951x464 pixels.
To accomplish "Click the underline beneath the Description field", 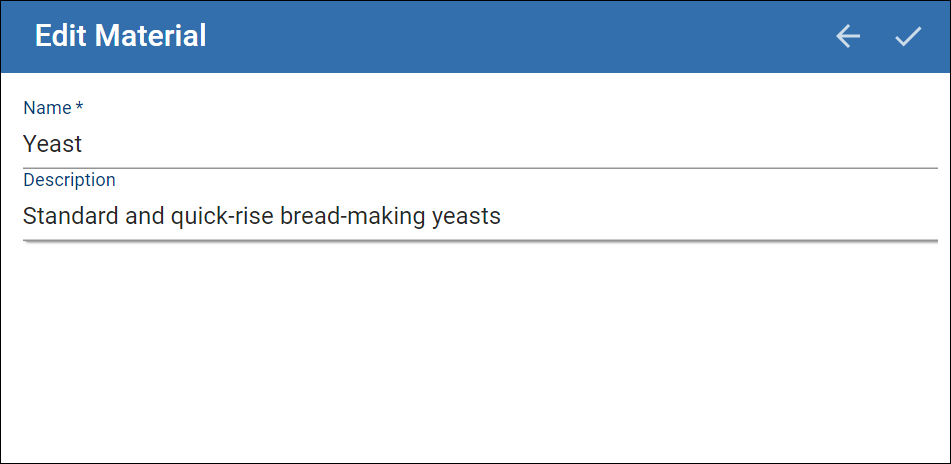I will (x=480, y=240).
